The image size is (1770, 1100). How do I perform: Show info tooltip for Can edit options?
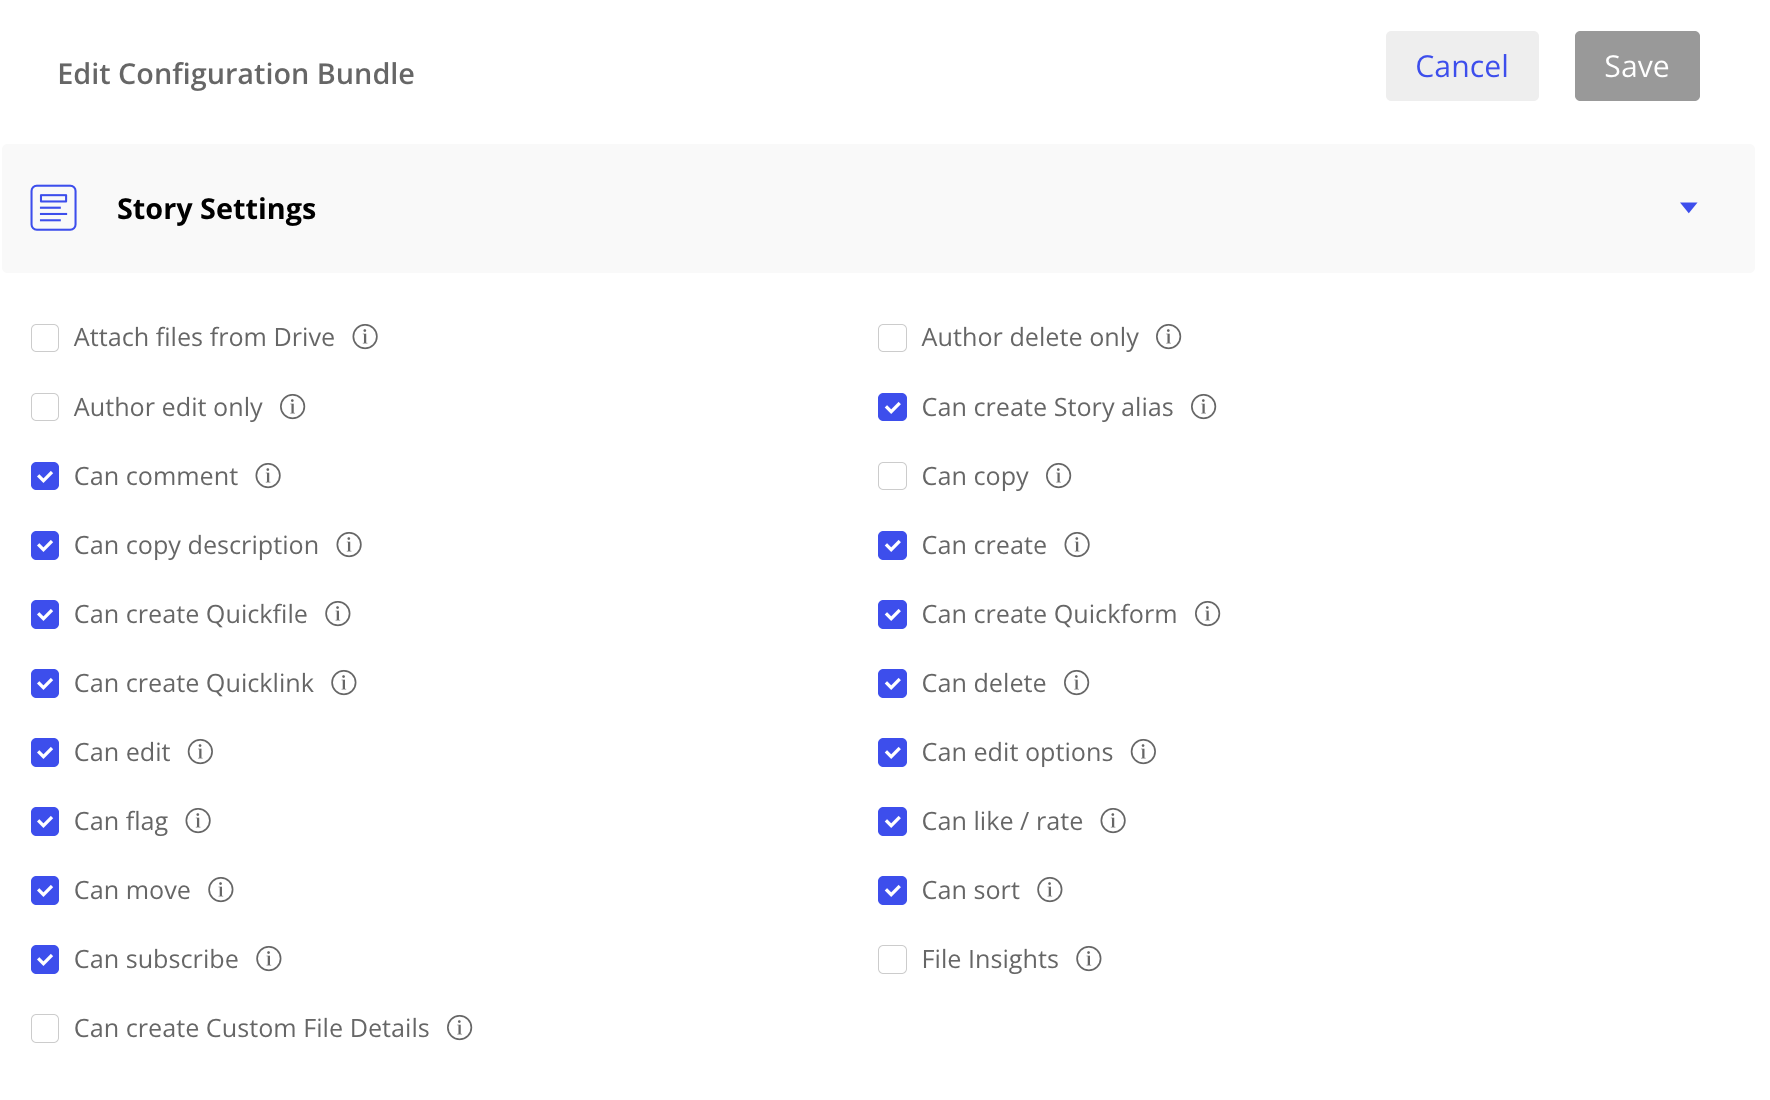coord(1143,752)
